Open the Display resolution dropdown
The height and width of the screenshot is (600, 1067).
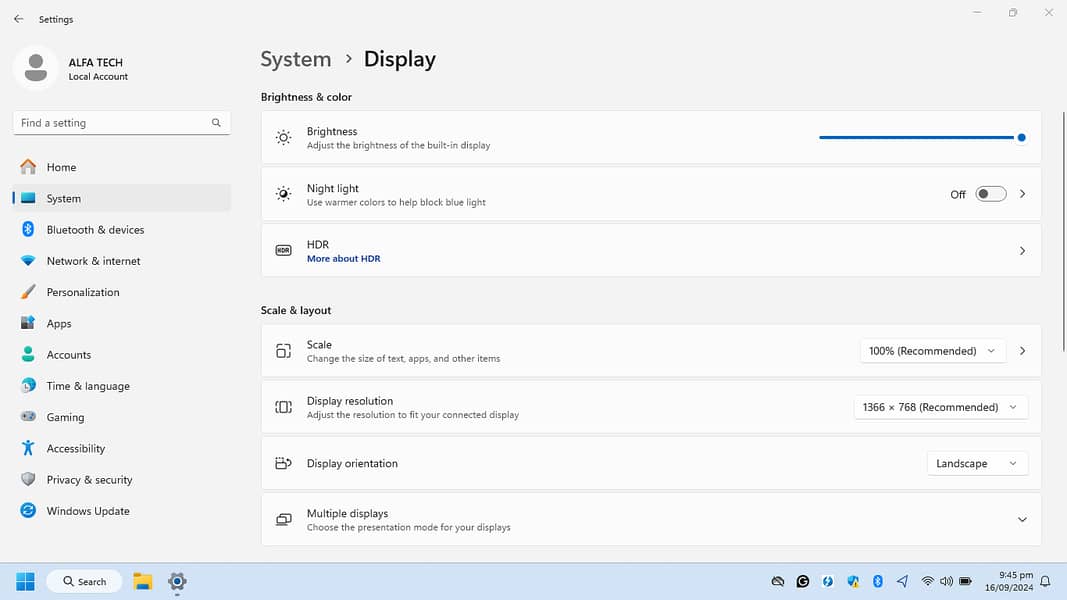click(940, 407)
